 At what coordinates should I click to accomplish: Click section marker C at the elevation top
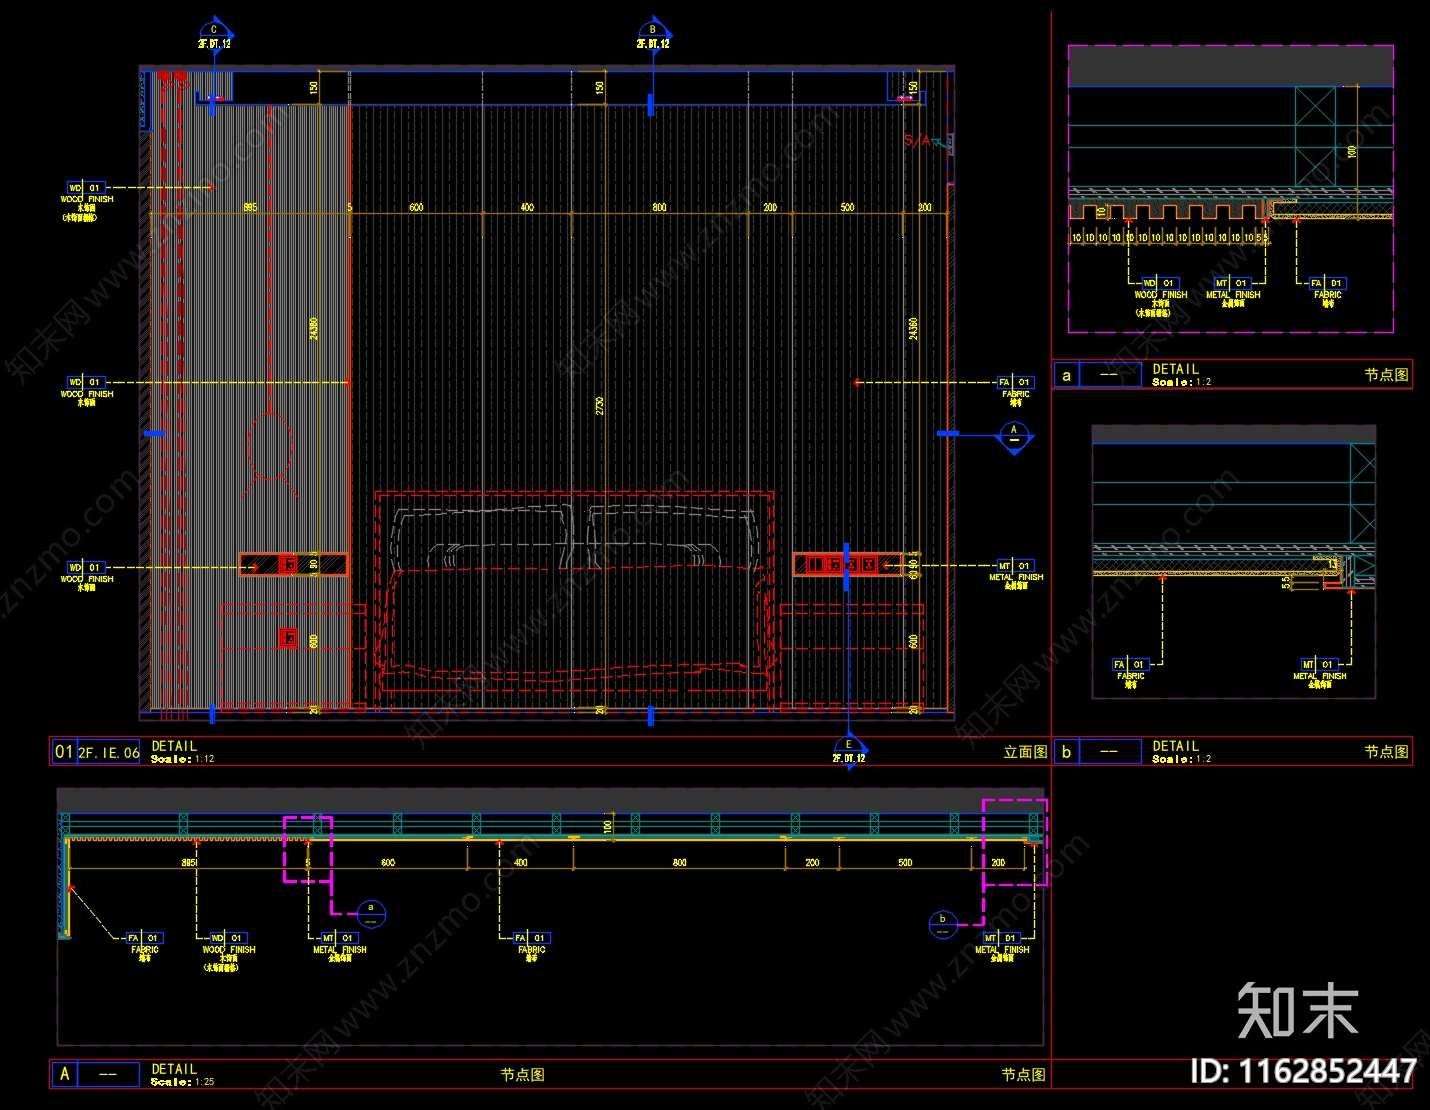point(215,35)
